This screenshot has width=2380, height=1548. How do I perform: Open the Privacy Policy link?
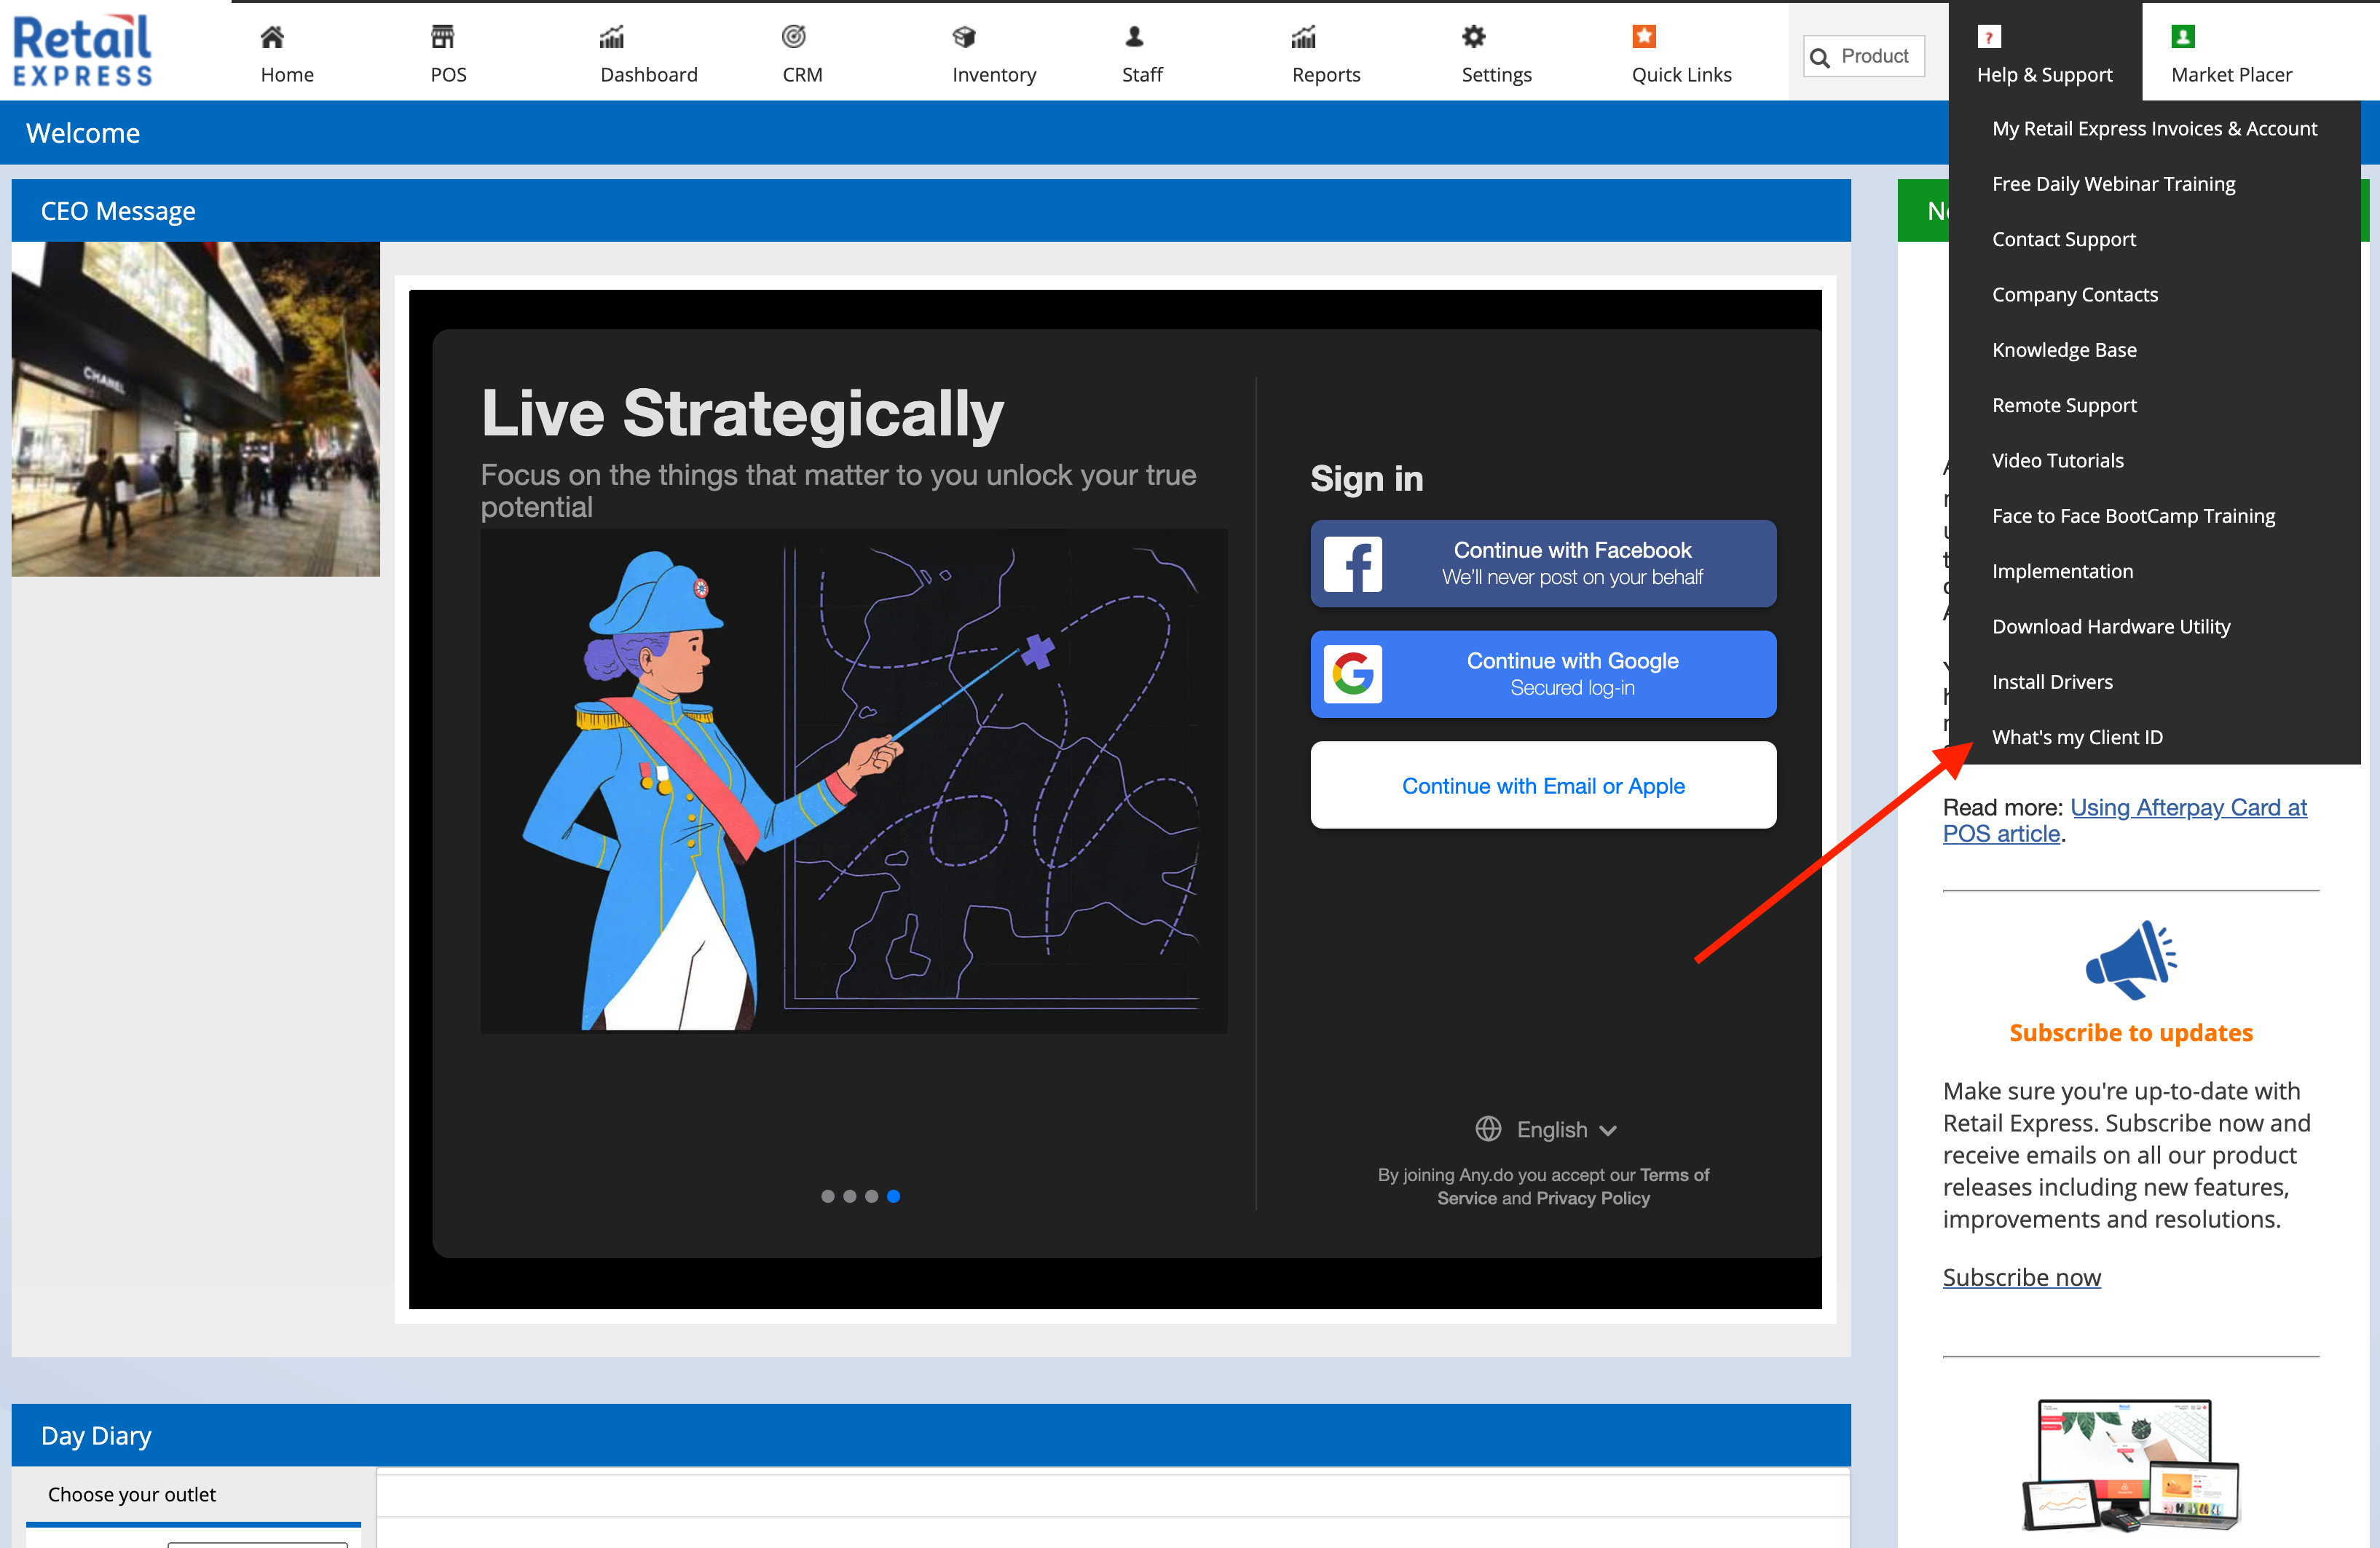pyautogui.click(x=1593, y=1198)
